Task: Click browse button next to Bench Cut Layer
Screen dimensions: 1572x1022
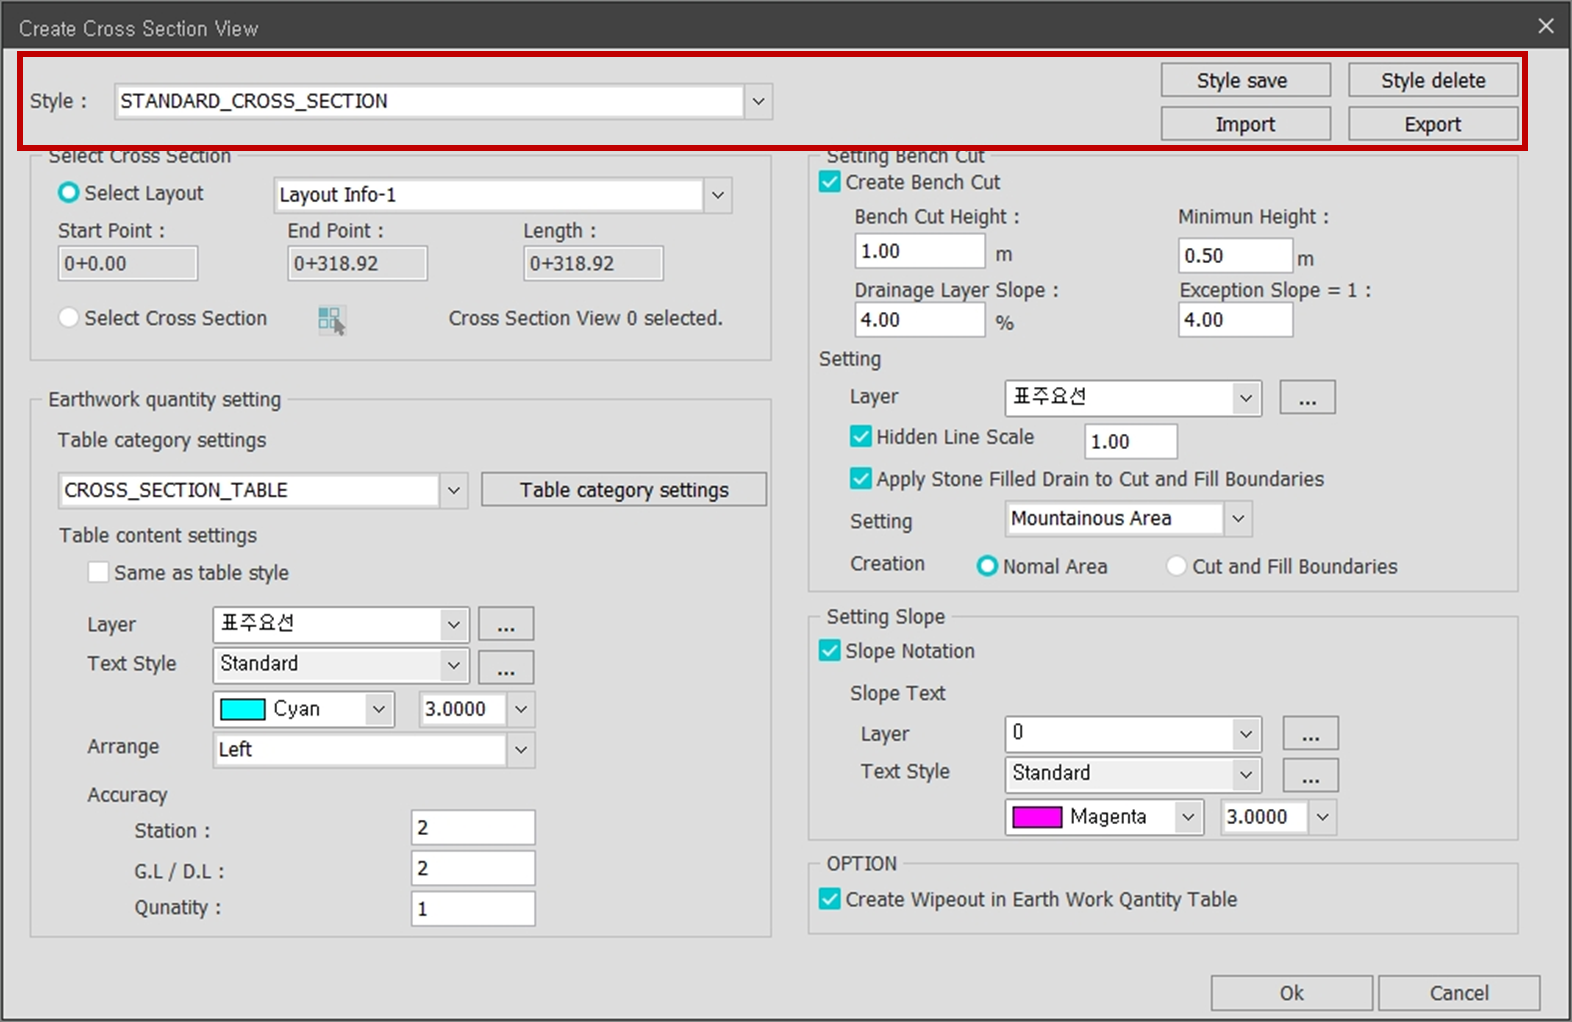Action: coord(1307,397)
